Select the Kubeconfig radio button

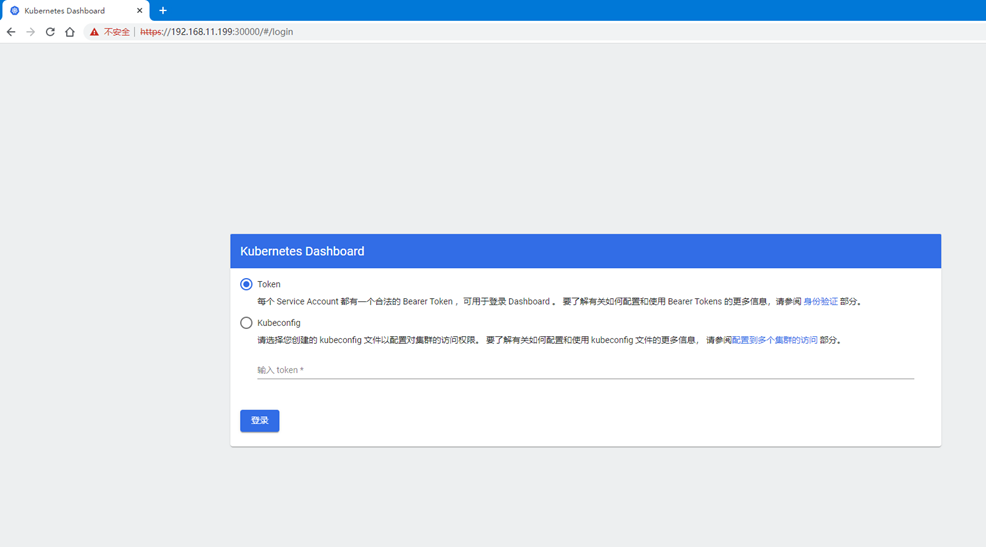[246, 323]
